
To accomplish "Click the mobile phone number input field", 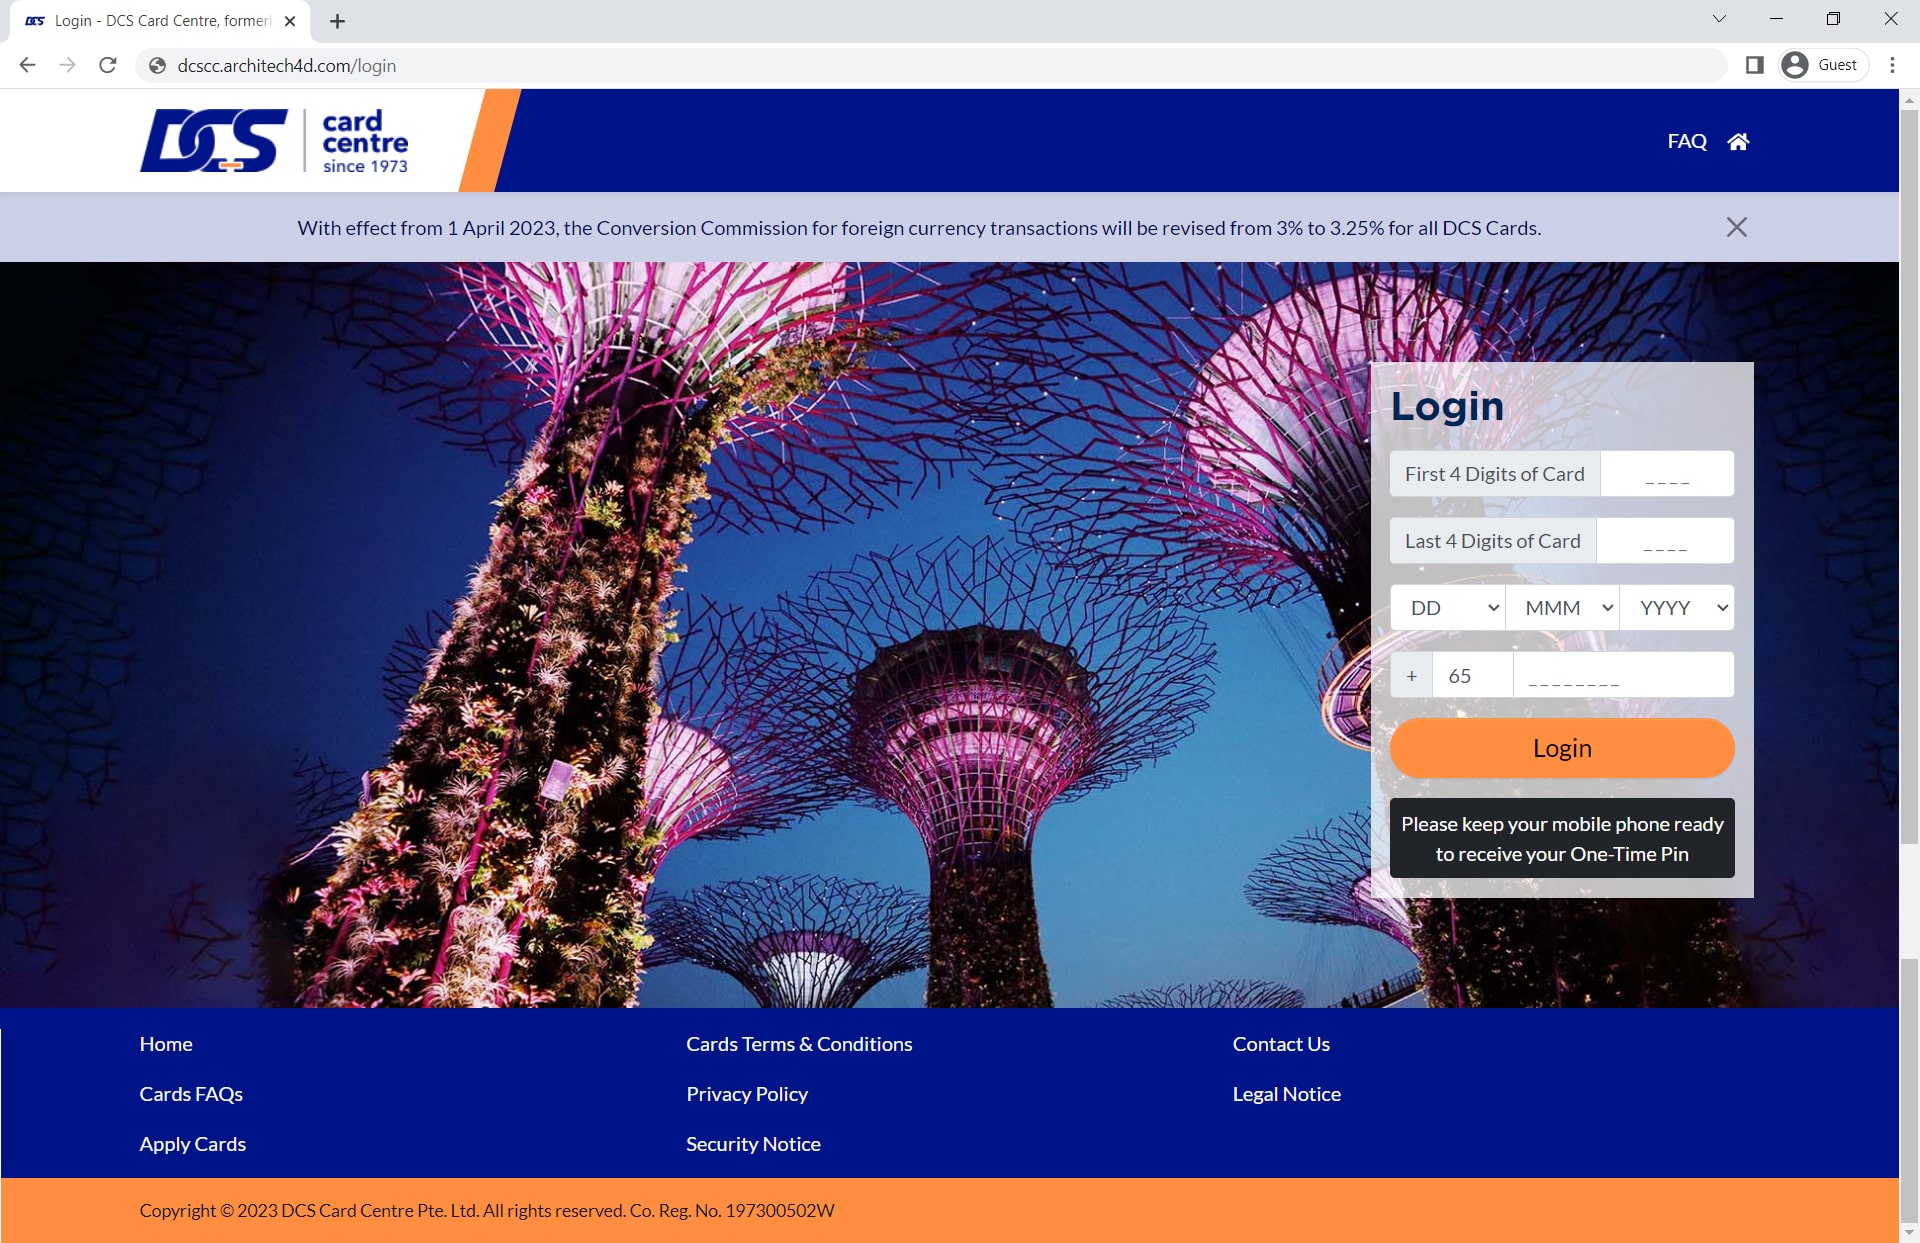I will (x=1623, y=675).
